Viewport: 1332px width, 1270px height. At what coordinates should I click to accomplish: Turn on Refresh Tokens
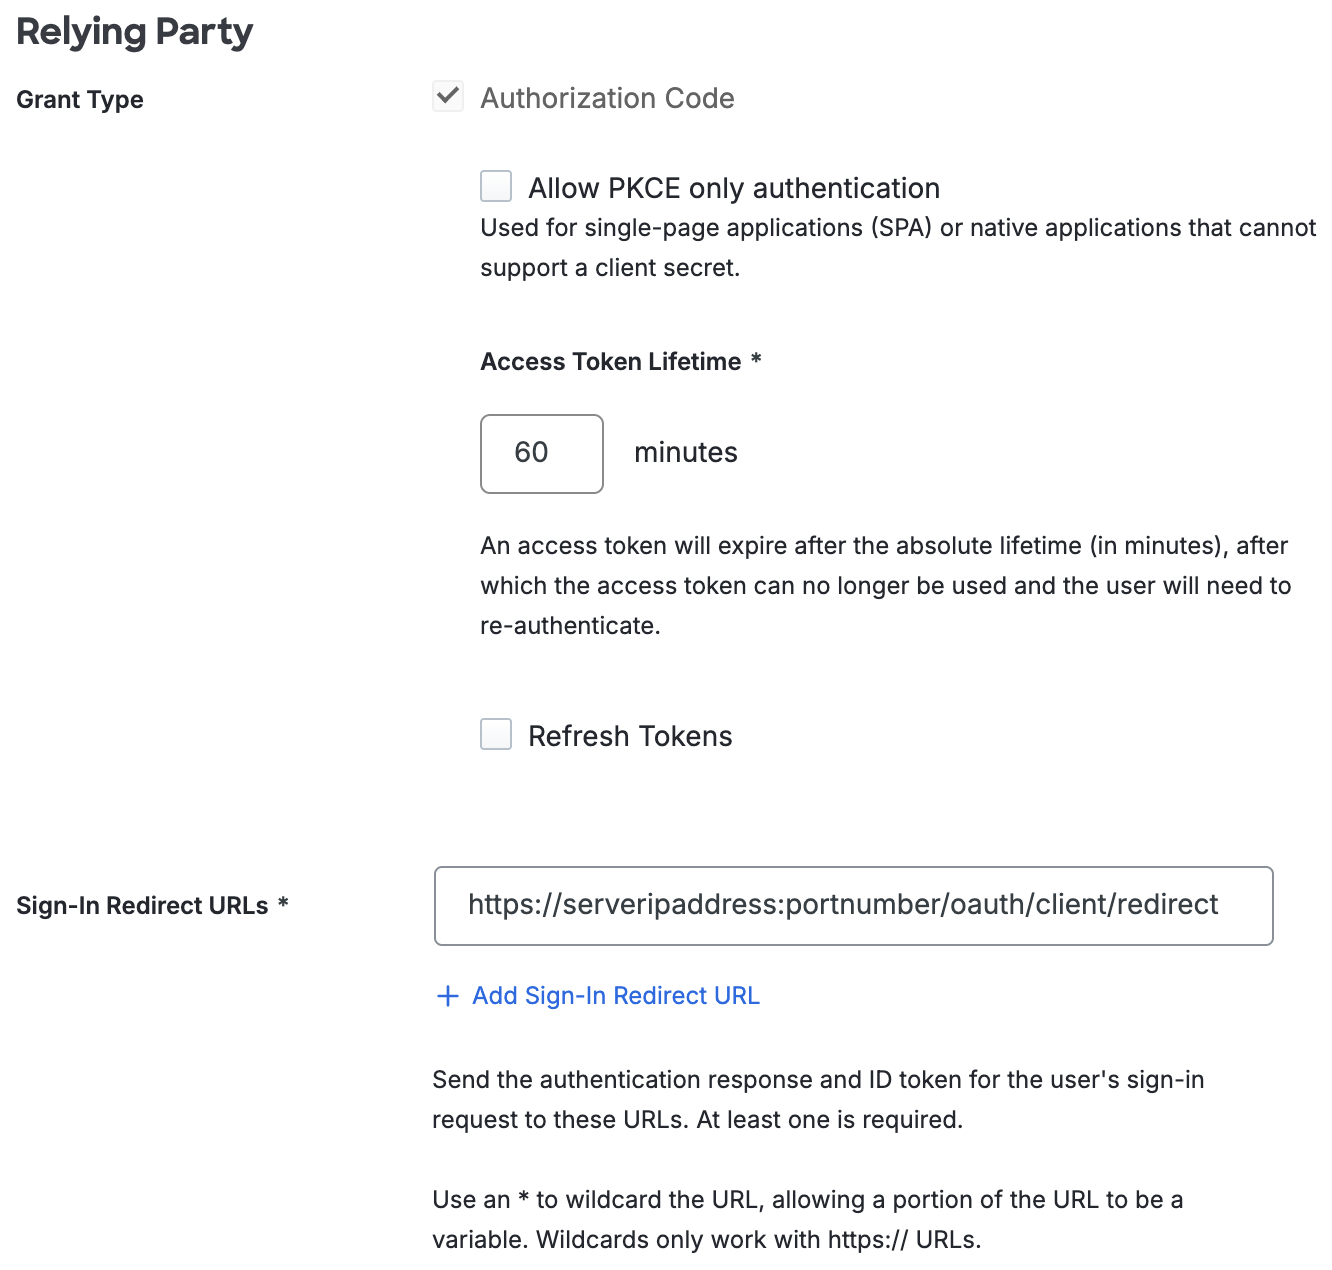(495, 734)
